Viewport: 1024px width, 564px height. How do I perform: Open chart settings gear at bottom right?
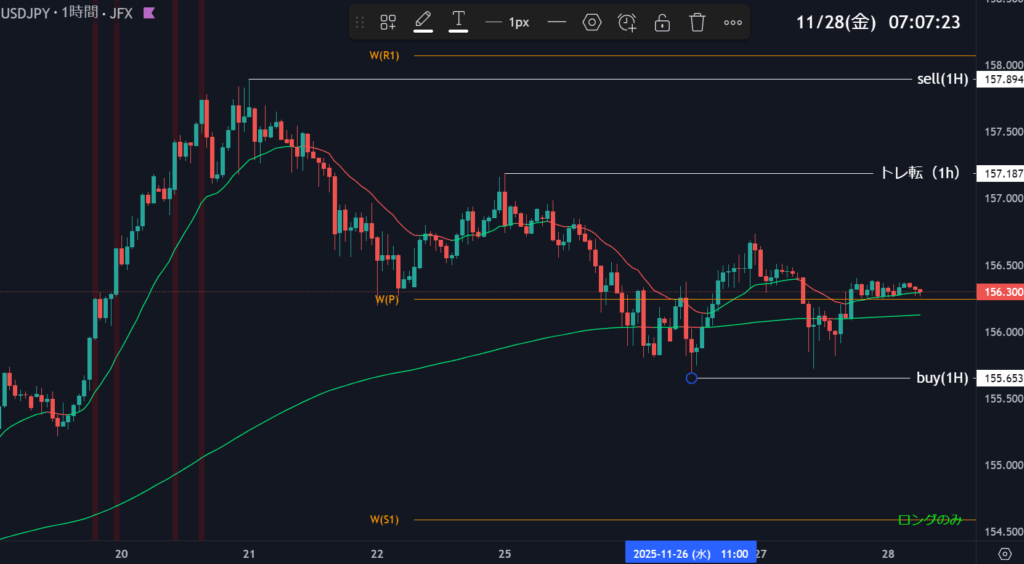(x=1004, y=553)
